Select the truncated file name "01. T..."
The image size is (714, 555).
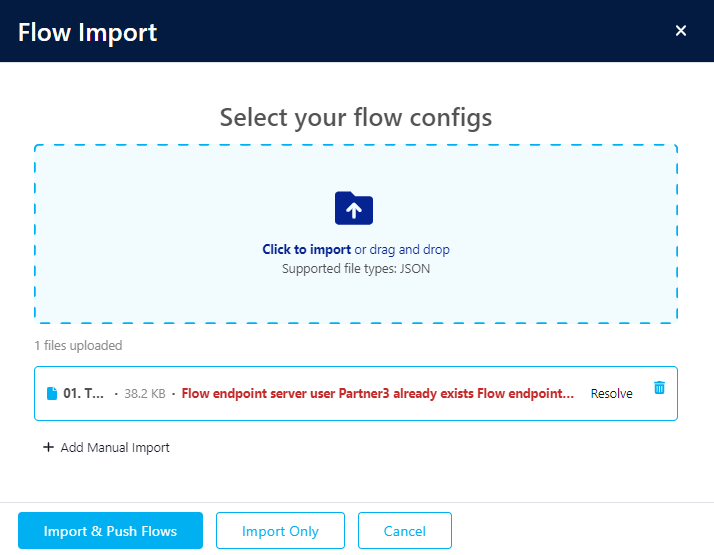point(84,394)
